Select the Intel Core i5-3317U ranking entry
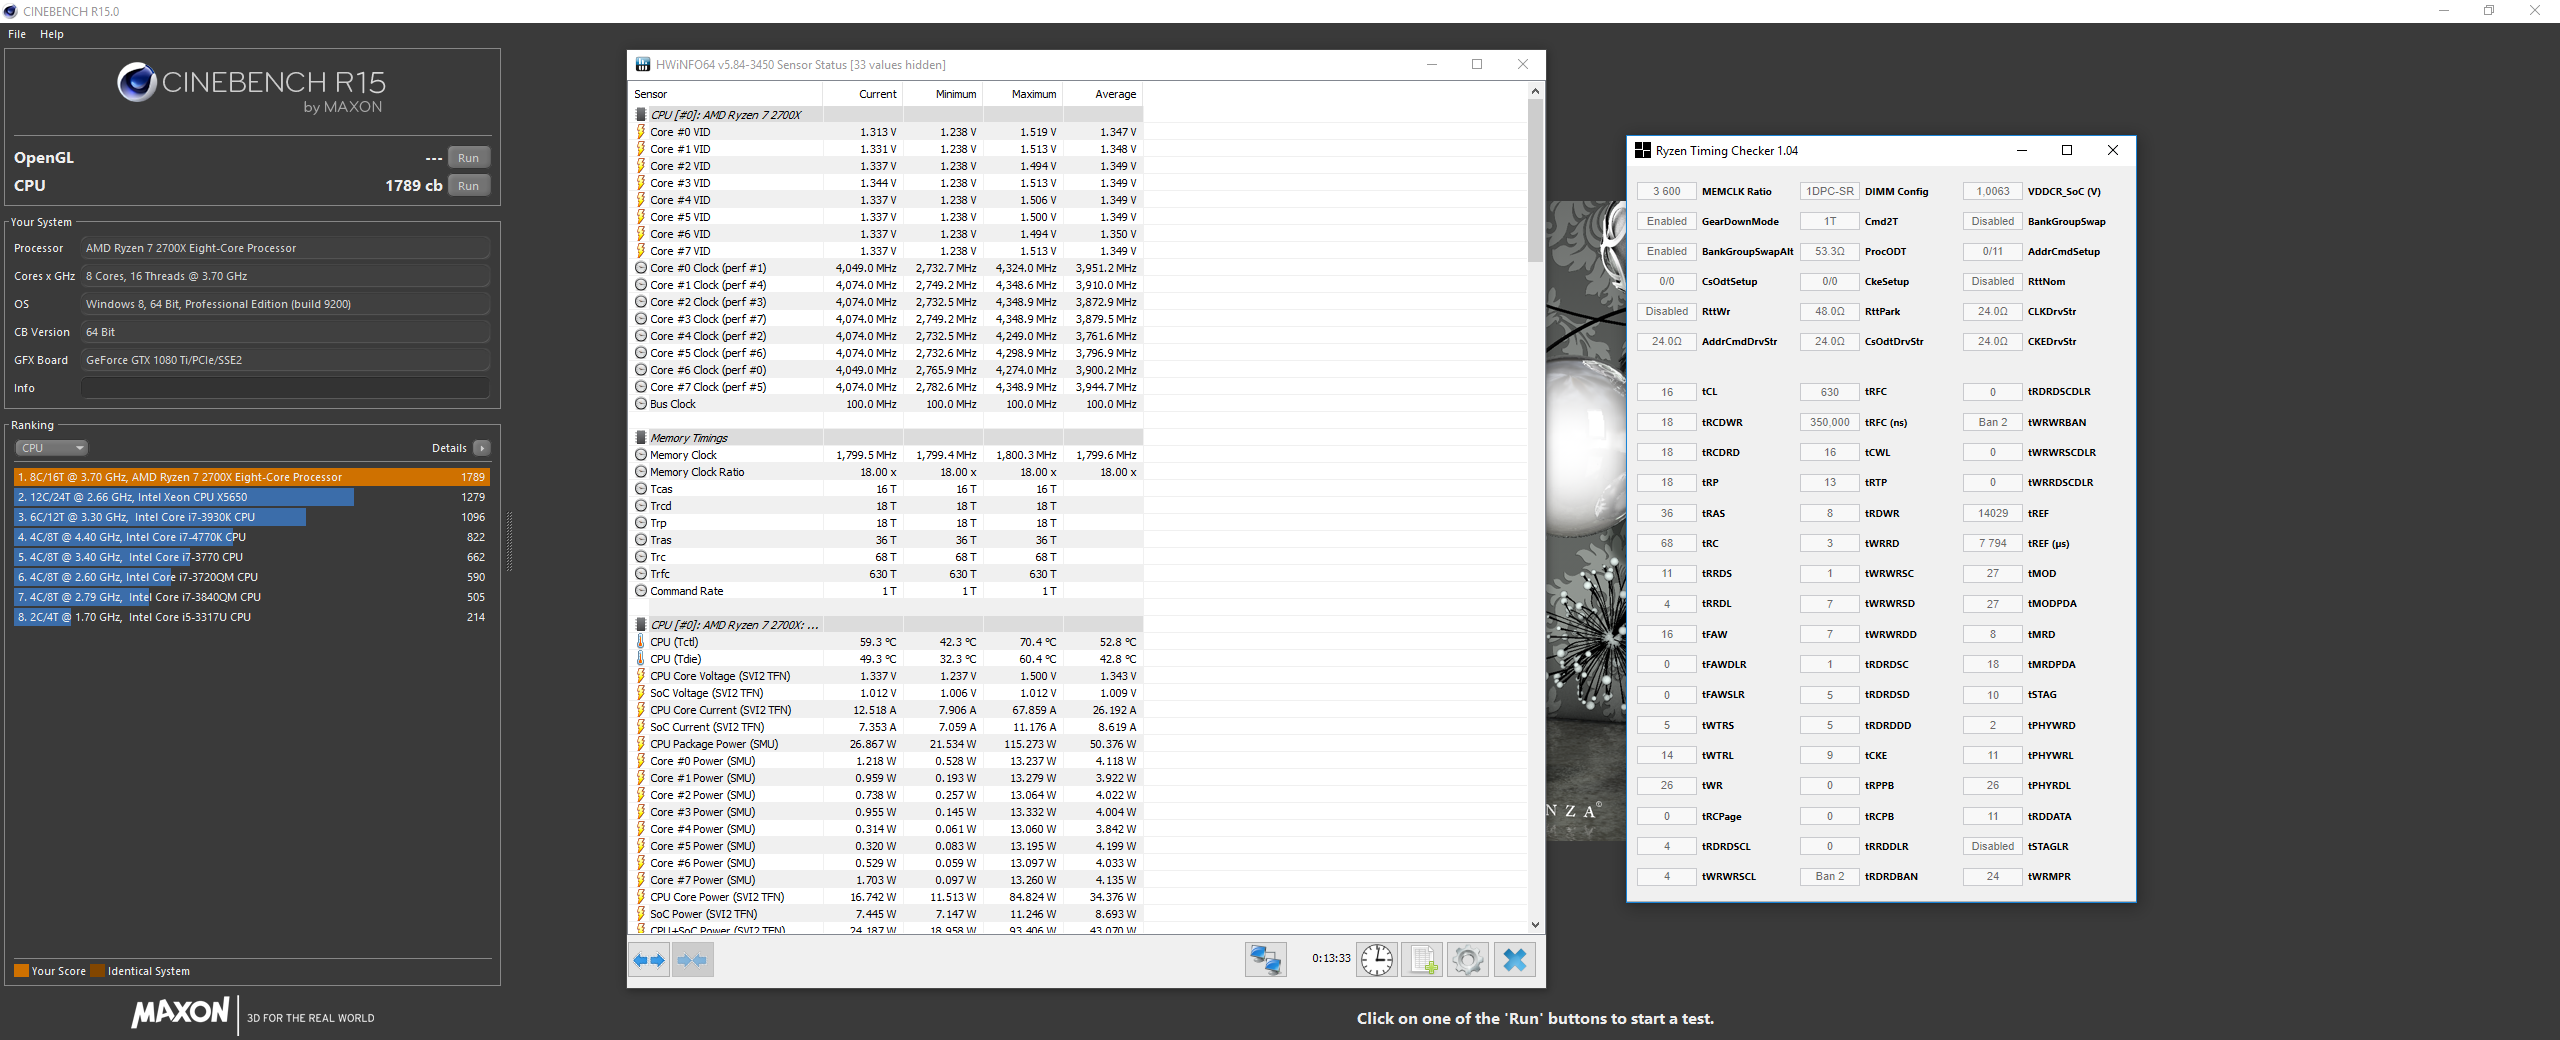Image resolution: width=2560 pixels, height=1040 pixels. (251, 617)
